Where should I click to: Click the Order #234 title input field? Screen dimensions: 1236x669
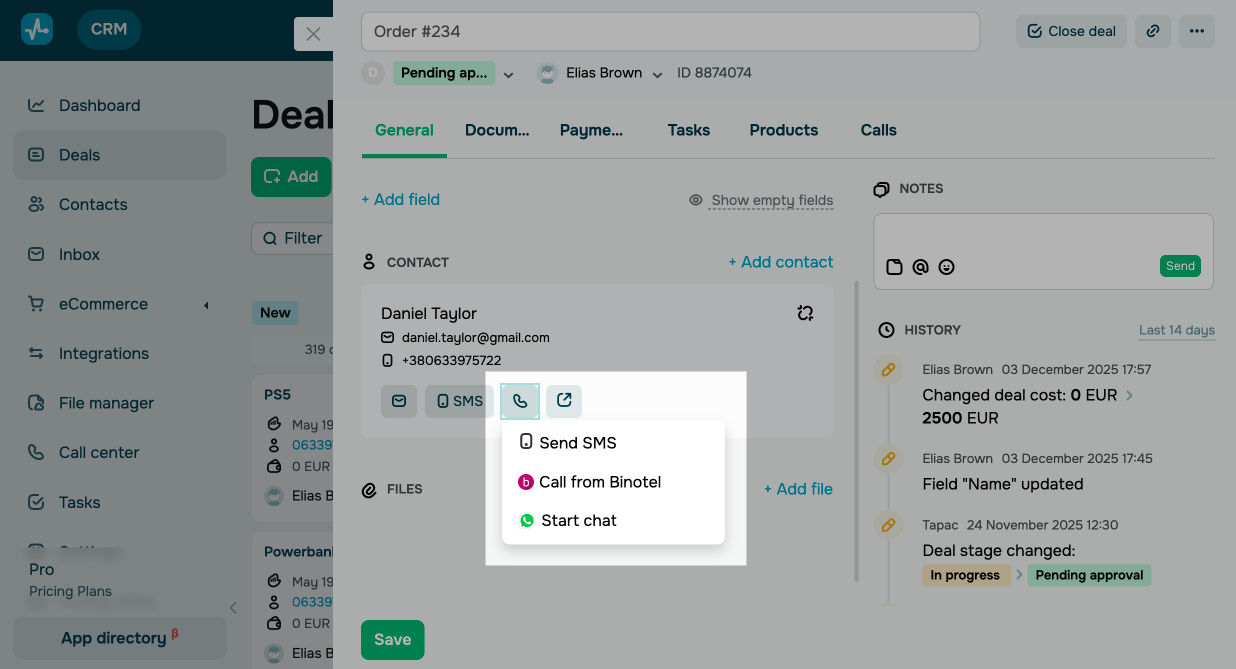pyautogui.click(x=670, y=31)
